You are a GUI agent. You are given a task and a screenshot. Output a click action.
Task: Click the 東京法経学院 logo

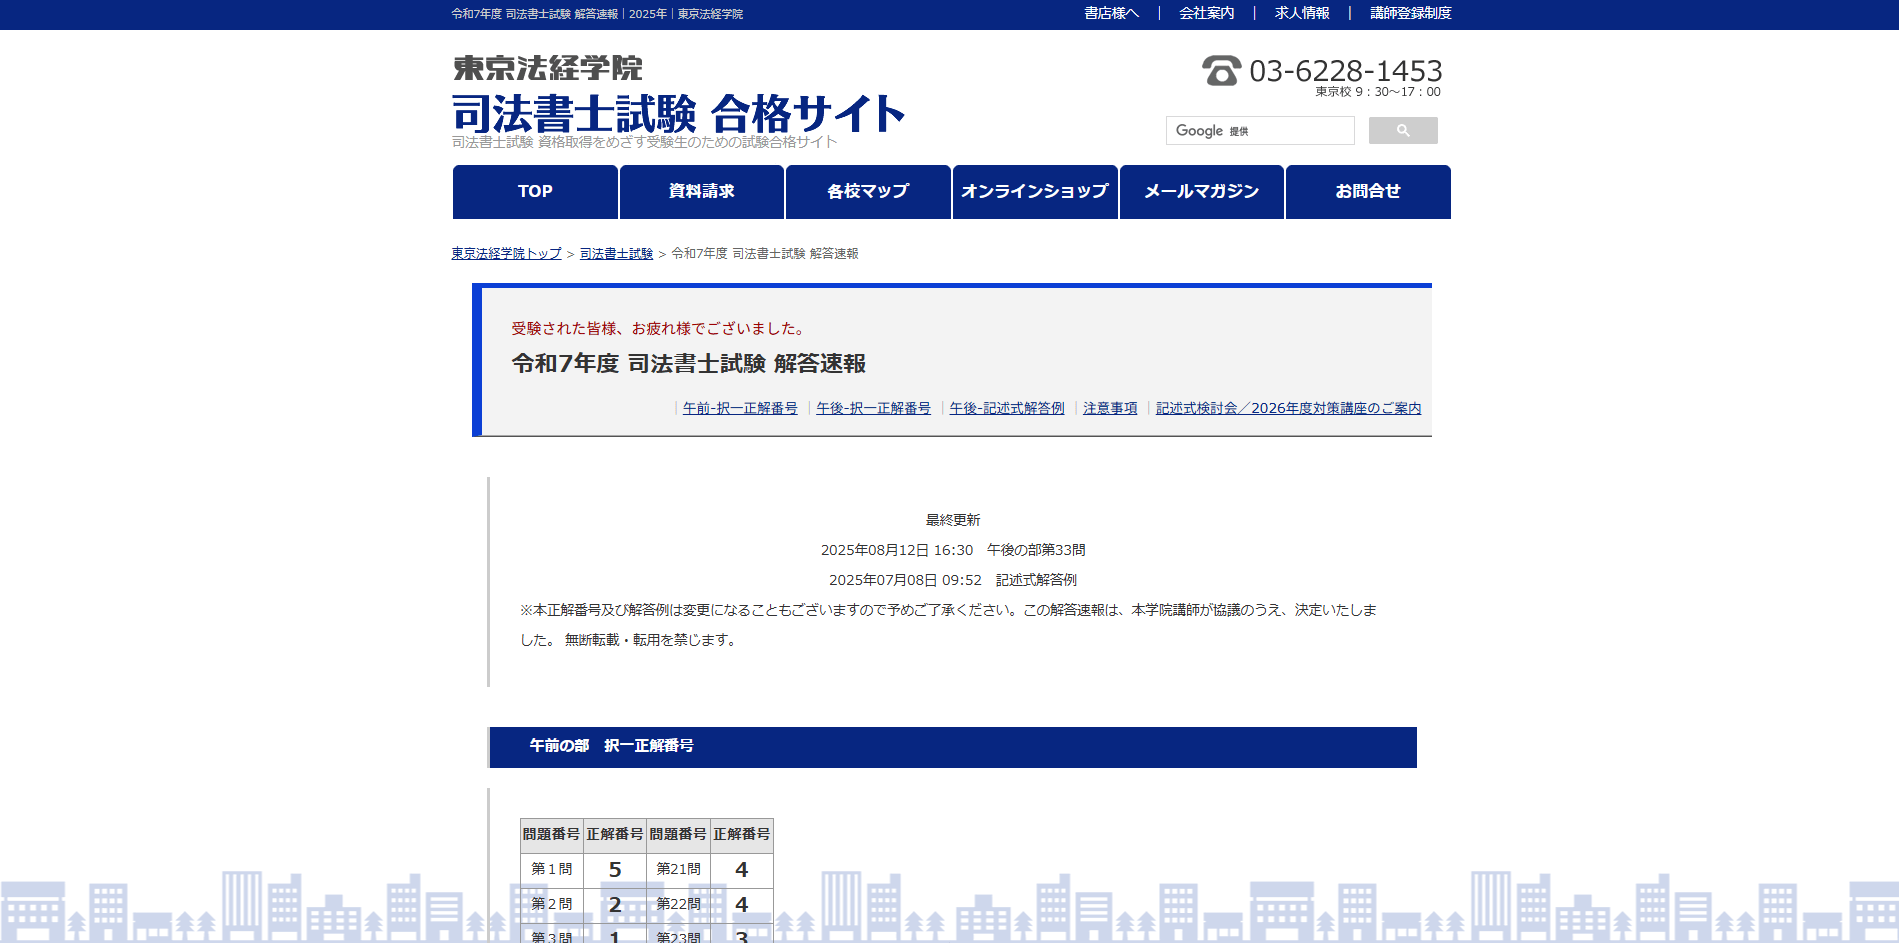[x=547, y=68]
